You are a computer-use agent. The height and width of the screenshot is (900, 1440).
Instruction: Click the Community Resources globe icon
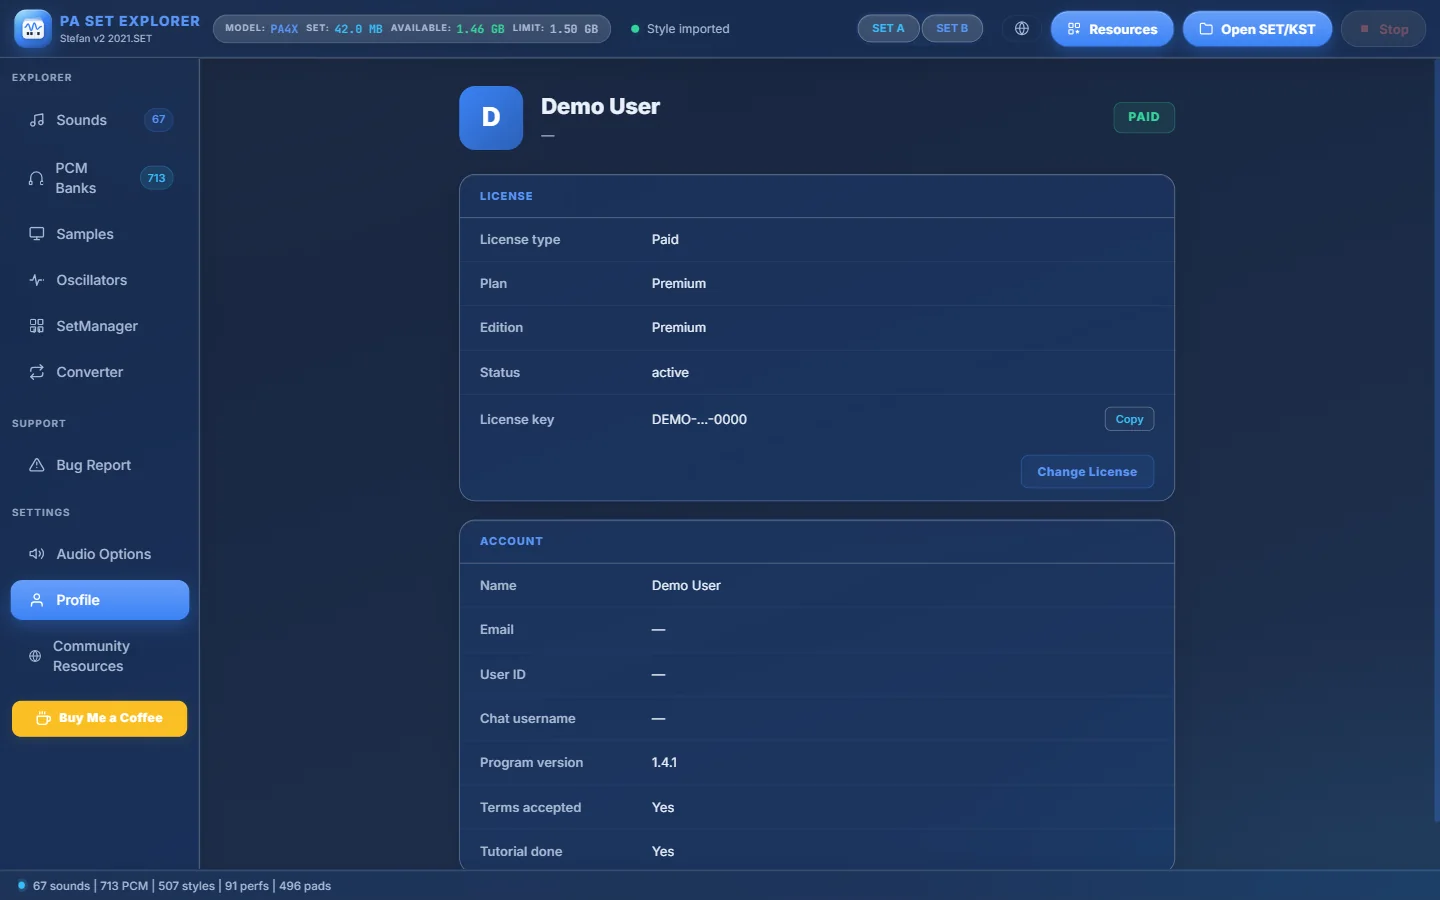click(35, 656)
